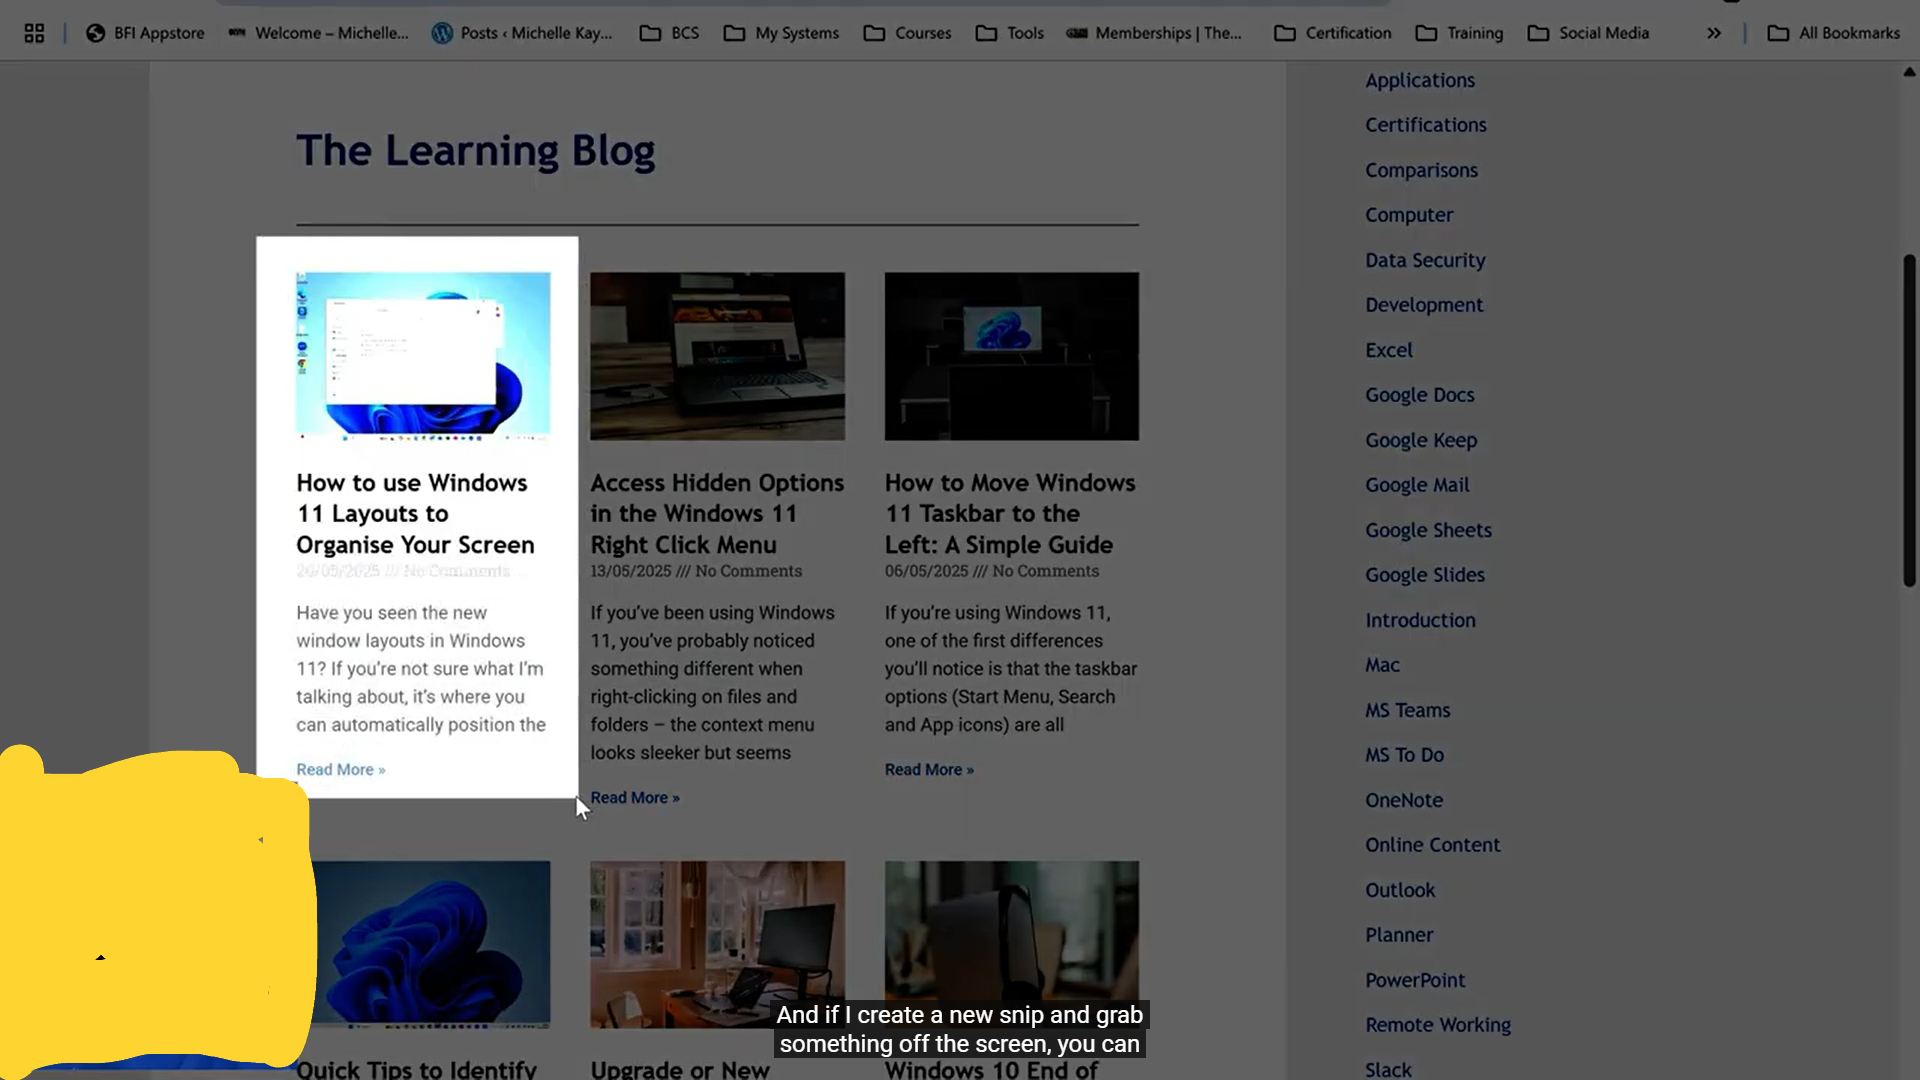Open the Certification bookmarks folder

click(1333, 33)
